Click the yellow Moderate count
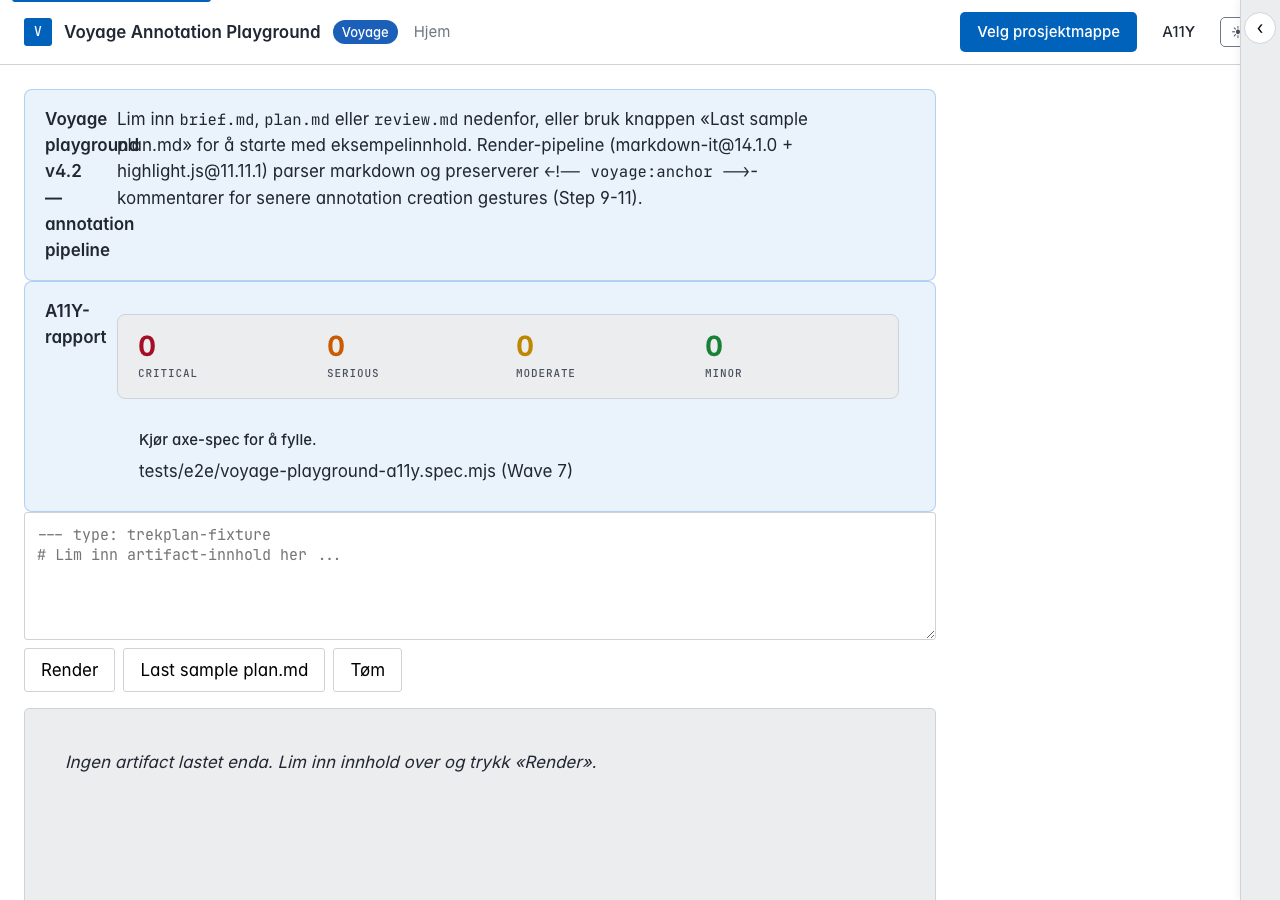 525,347
